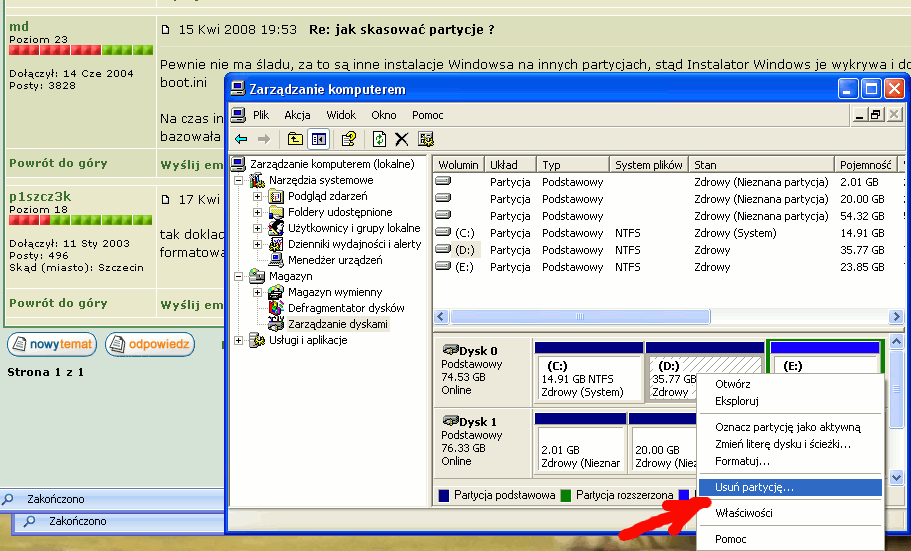This screenshot has height=551, width=911.
Task: Choose Otwórz from context menu
Action: [x=791, y=384]
